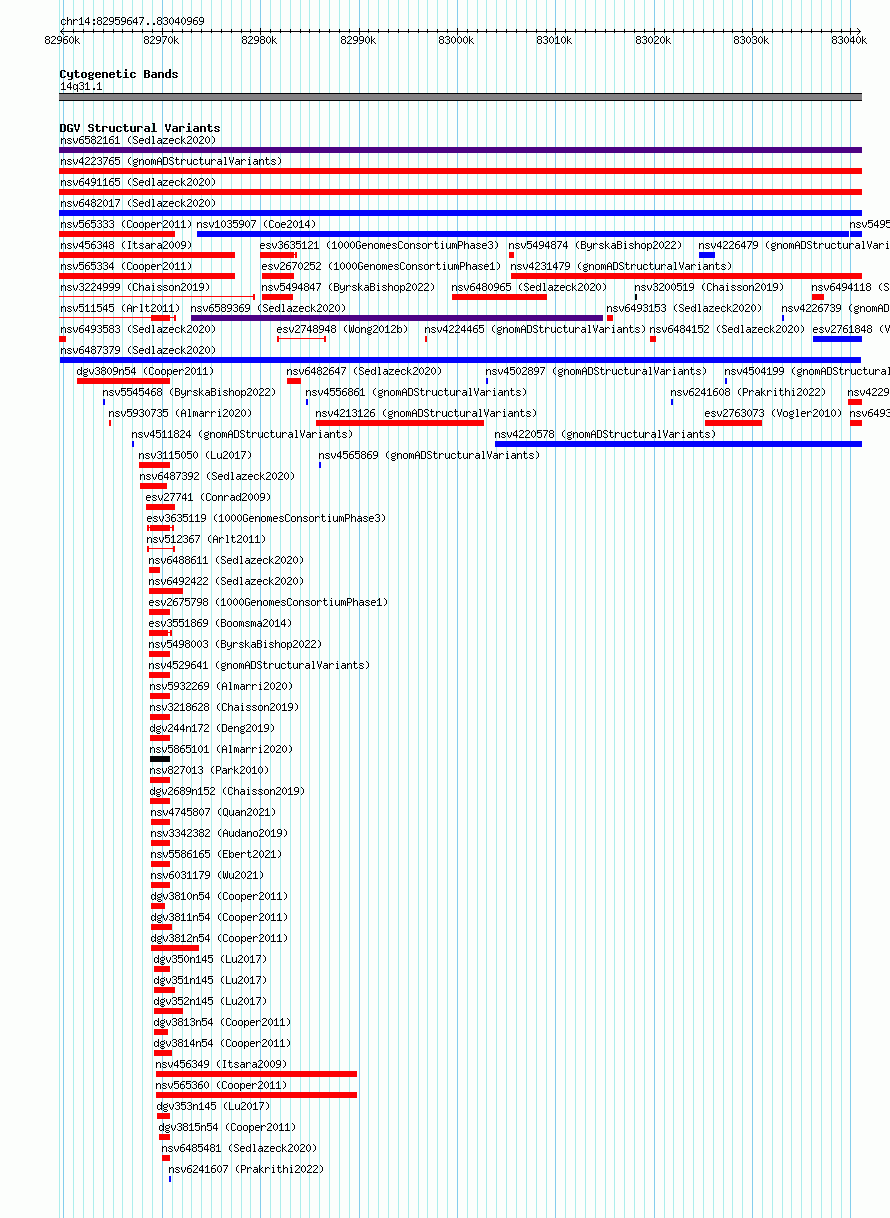This screenshot has height=1218, width=890.
Task: Click nsv5494874 (ByrskaBishop2022) label
Action: click(595, 245)
